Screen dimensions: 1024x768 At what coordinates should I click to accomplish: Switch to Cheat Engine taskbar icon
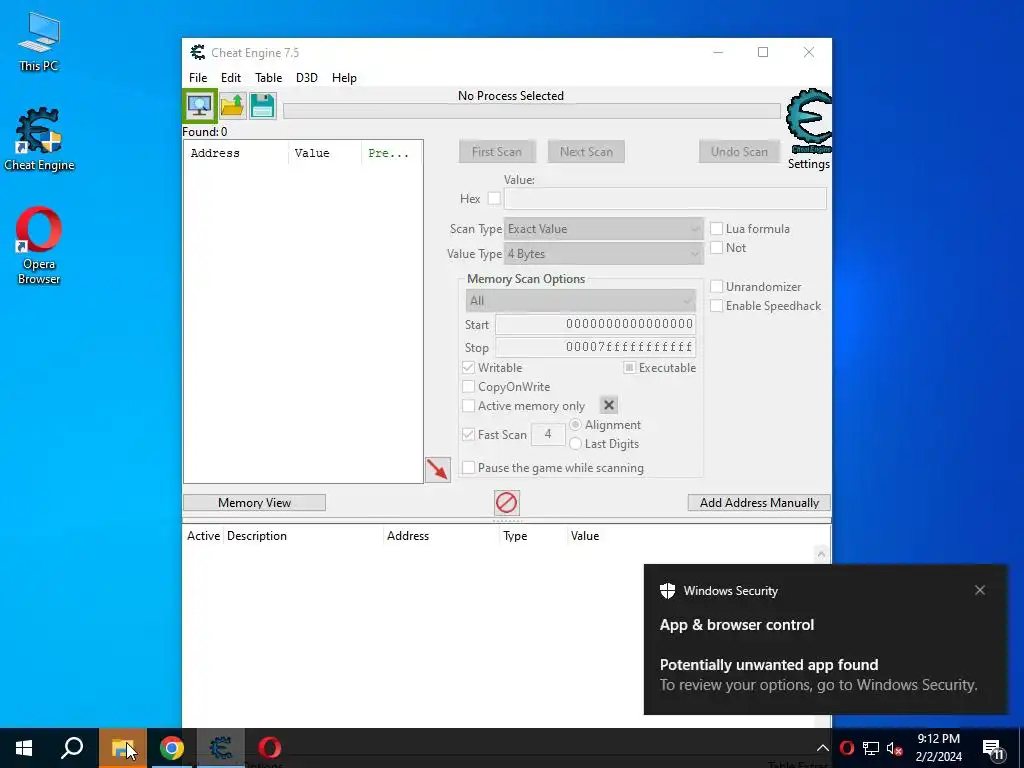[221, 748]
